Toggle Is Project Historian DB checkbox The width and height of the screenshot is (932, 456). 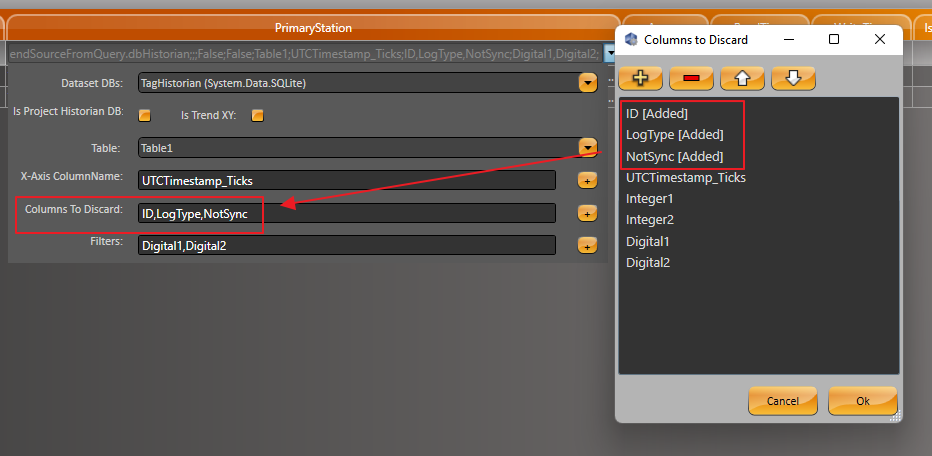[x=145, y=115]
